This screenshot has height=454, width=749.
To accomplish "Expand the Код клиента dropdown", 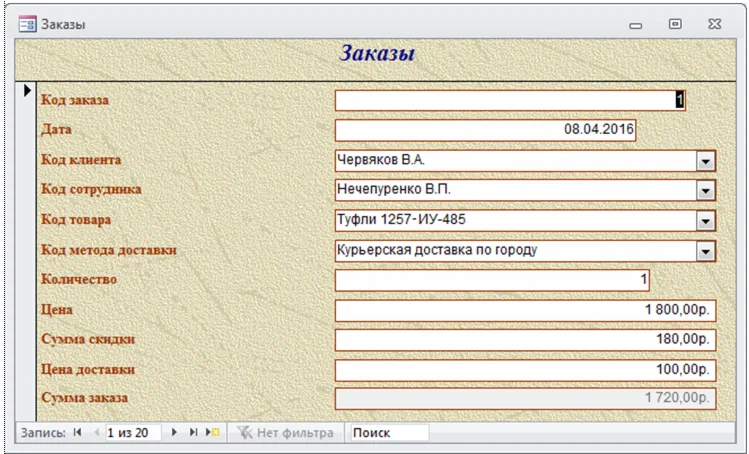I will tap(705, 161).
